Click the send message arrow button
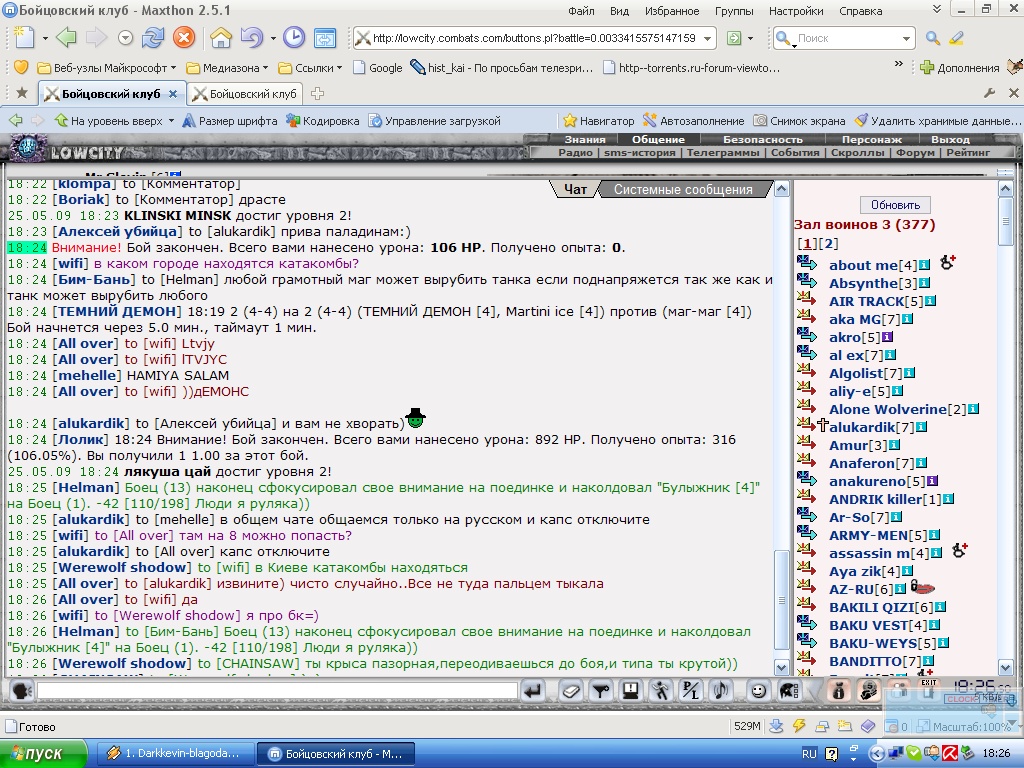The image size is (1024, 768). [533, 690]
